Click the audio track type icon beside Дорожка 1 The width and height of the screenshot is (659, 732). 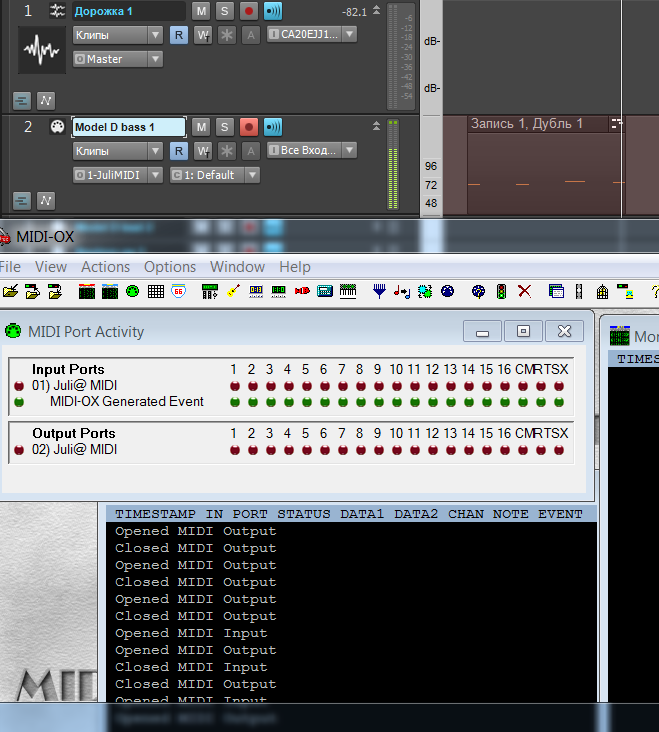point(57,11)
